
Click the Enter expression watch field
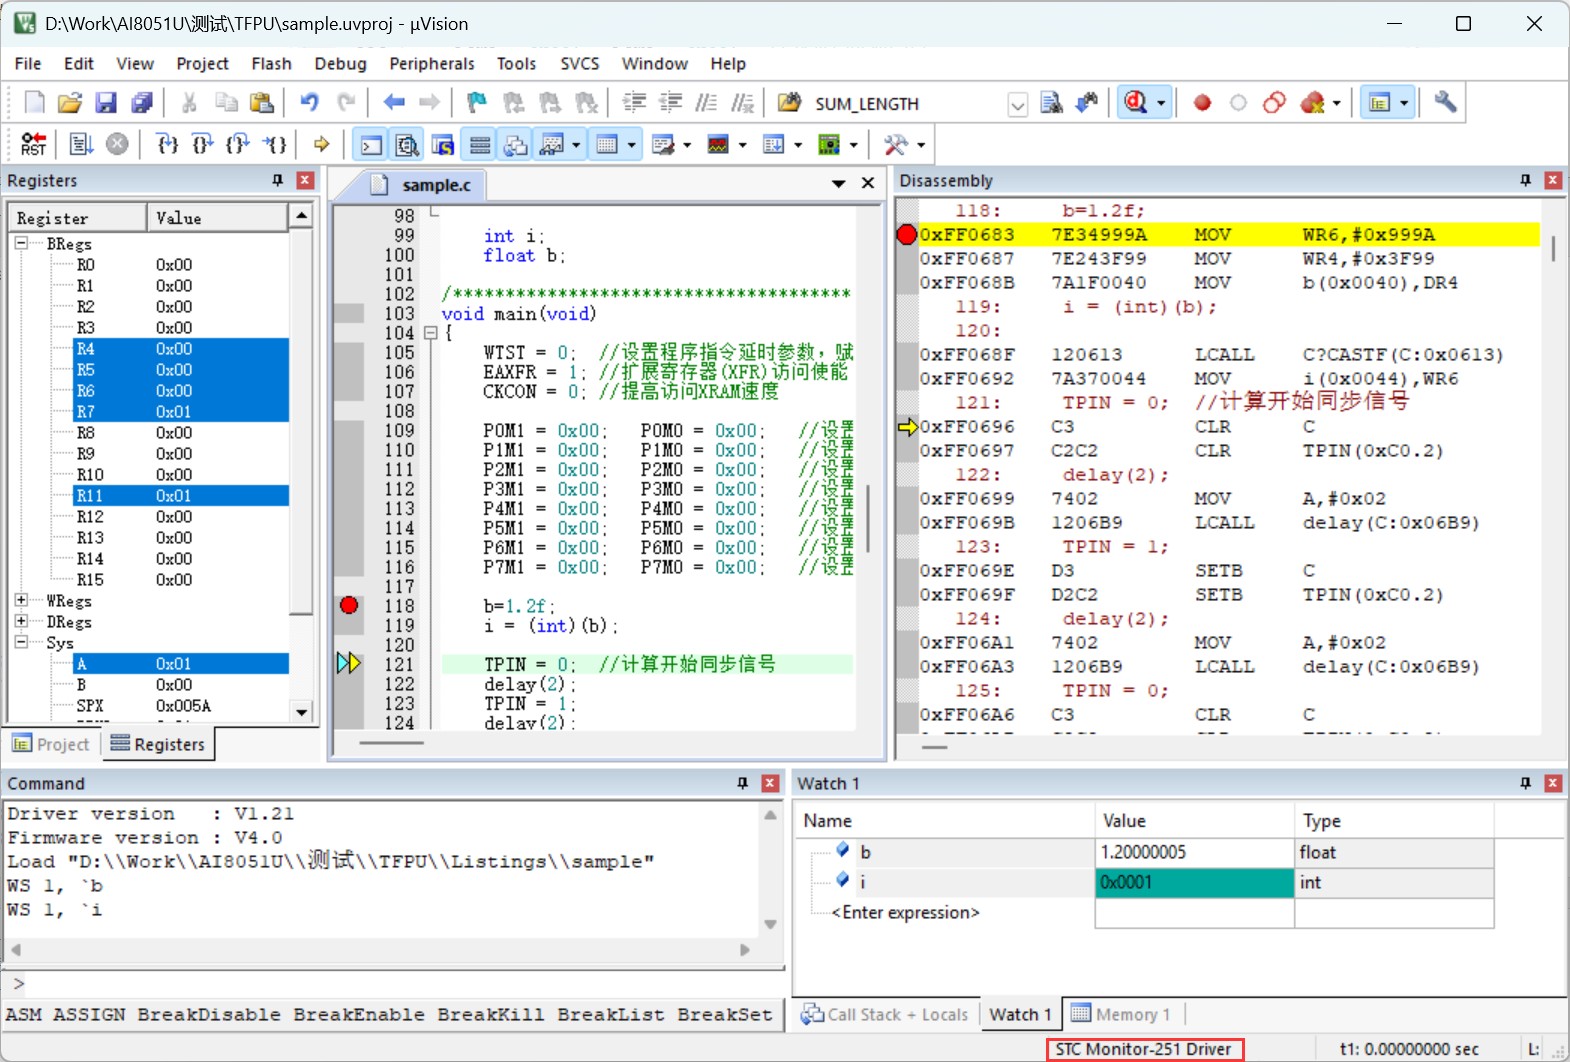click(x=906, y=912)
